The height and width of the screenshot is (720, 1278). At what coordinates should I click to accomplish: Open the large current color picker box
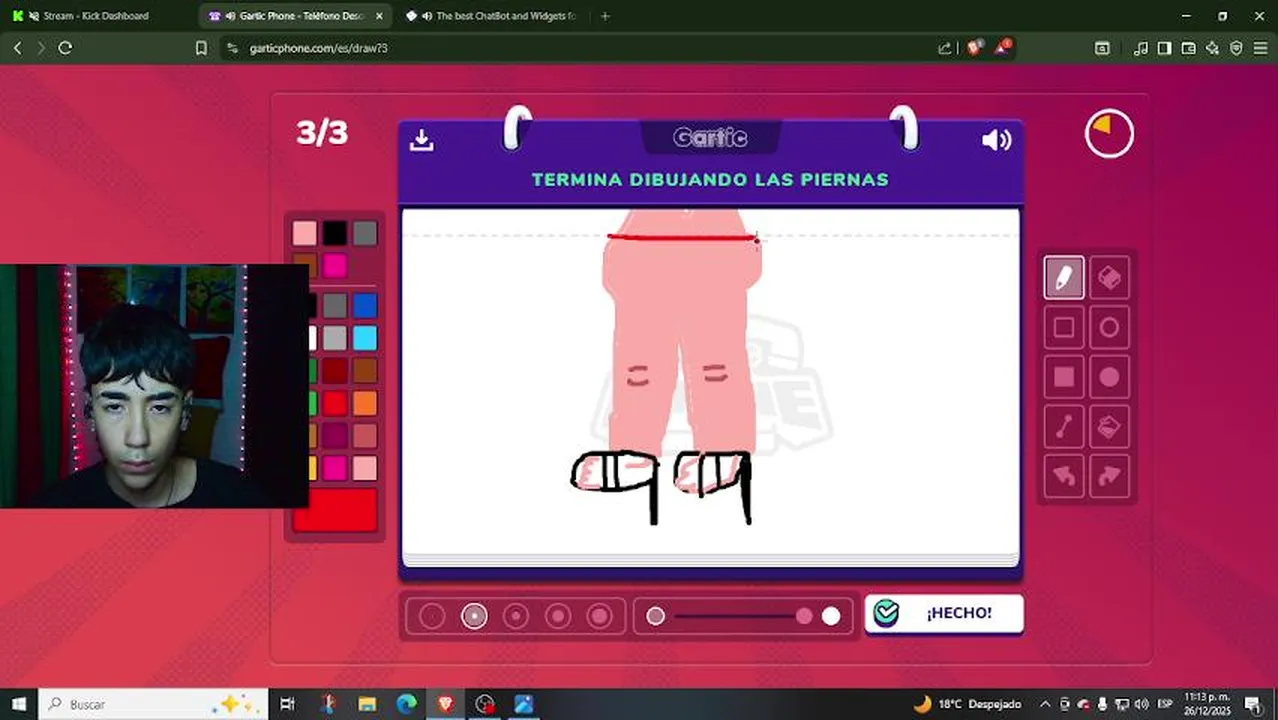point(335,510)
